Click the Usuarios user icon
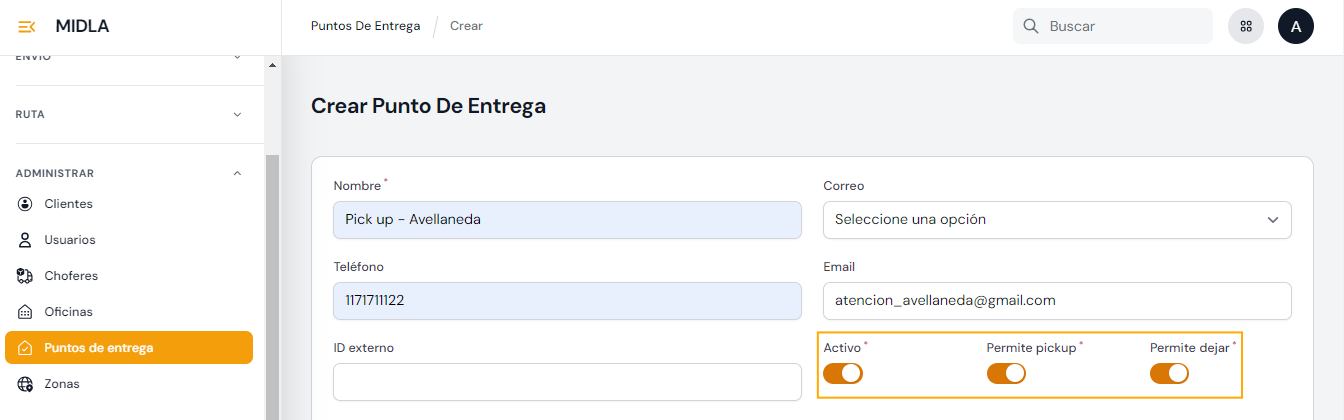 coord(26,240)
